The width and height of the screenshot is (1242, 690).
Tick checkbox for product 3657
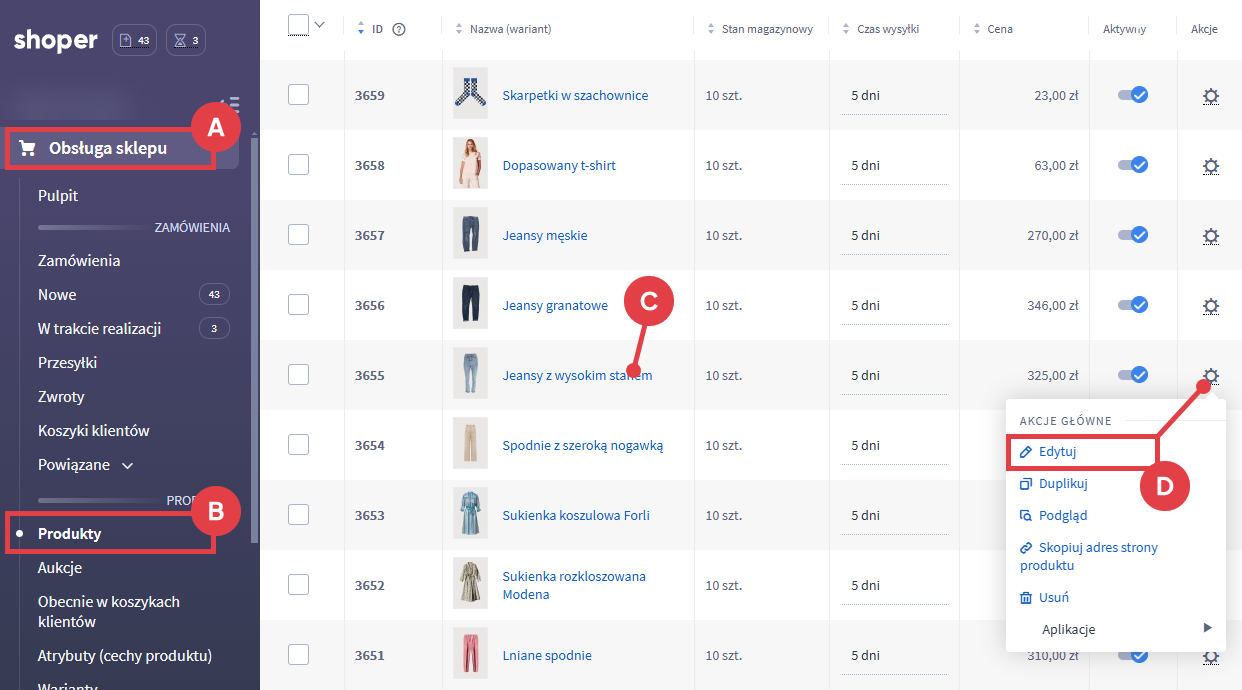click(x=298, y=235)
